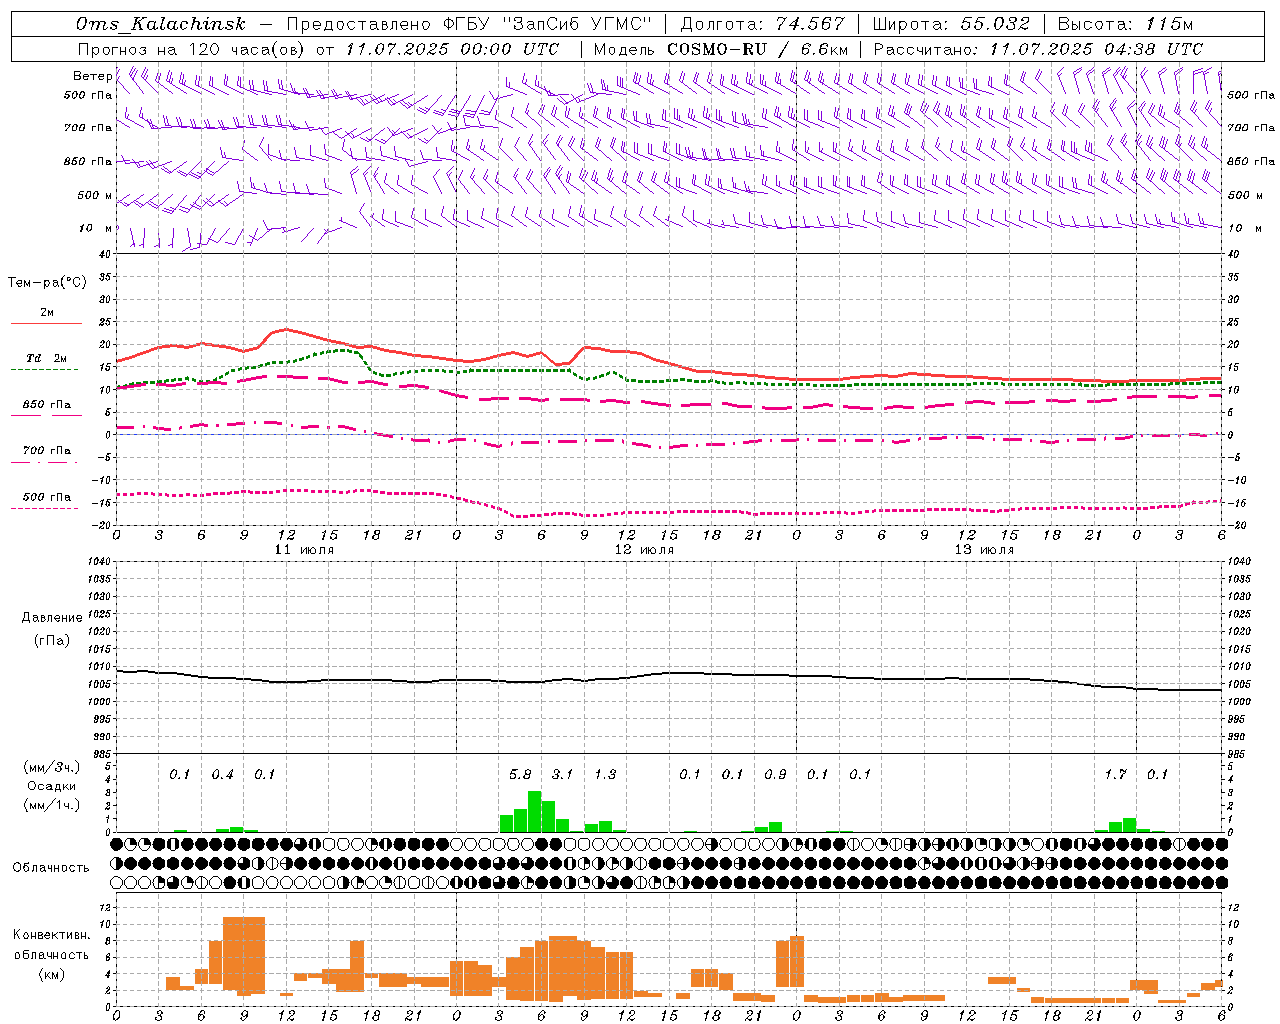Click '850 гПа' in the temperature legend

coord(47,405)
